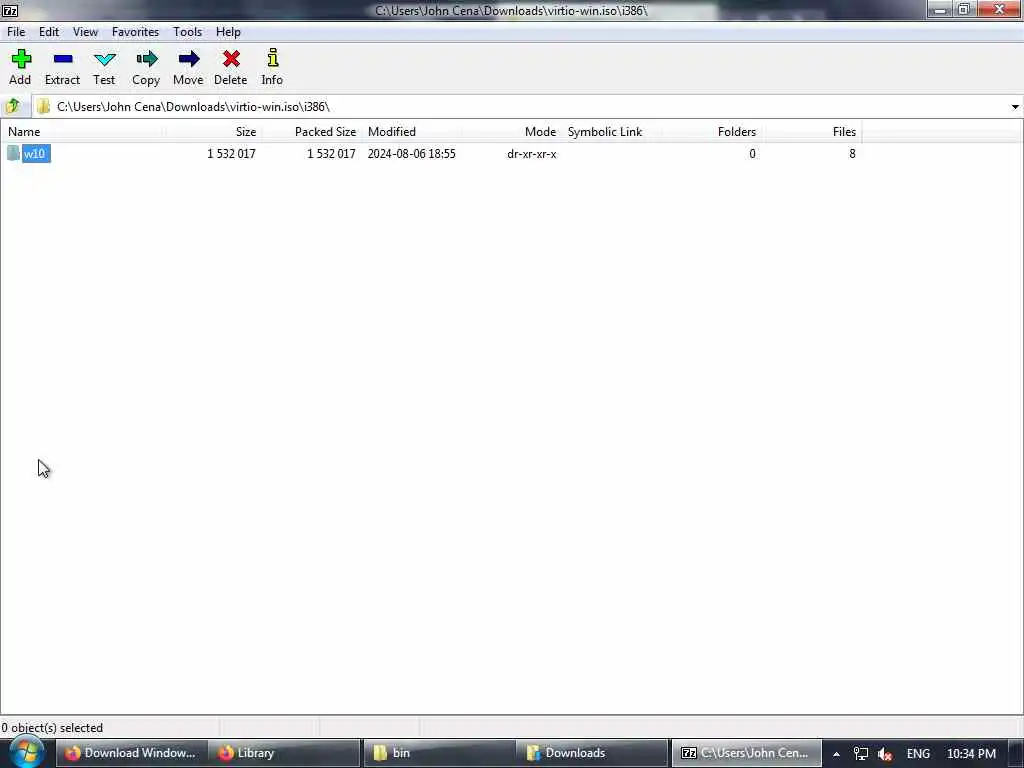
Task: Switch to bin folder taskbar button
Action: point(438,753)
